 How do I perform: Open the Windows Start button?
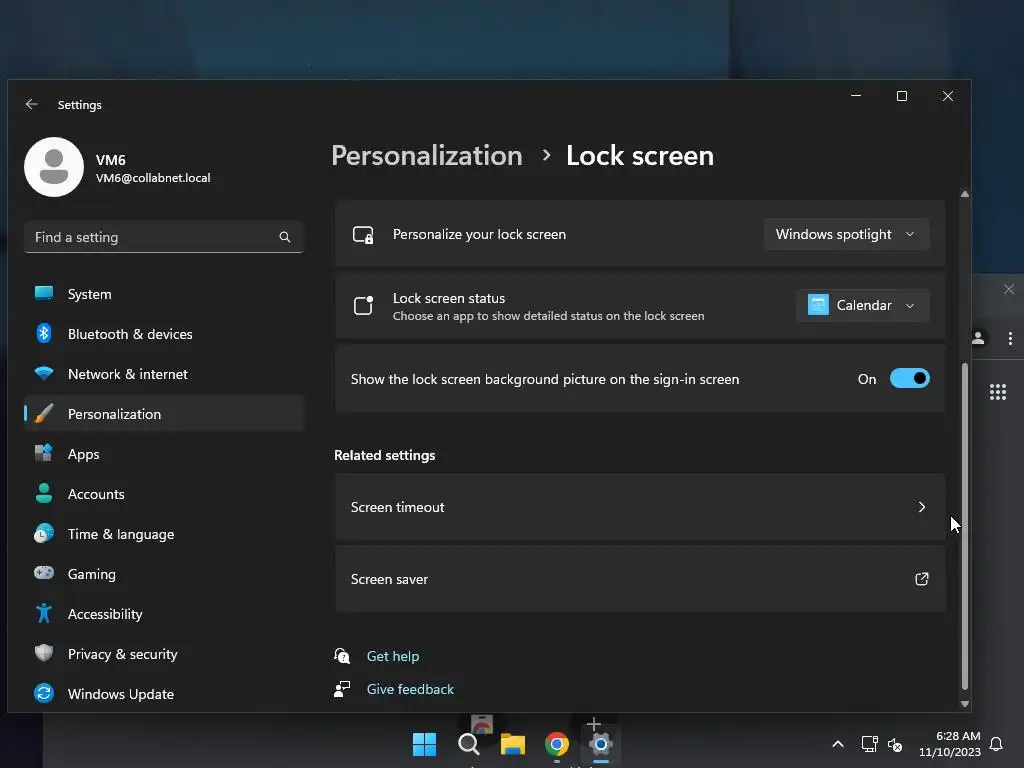pyautogui.click(x=424, y=744)
